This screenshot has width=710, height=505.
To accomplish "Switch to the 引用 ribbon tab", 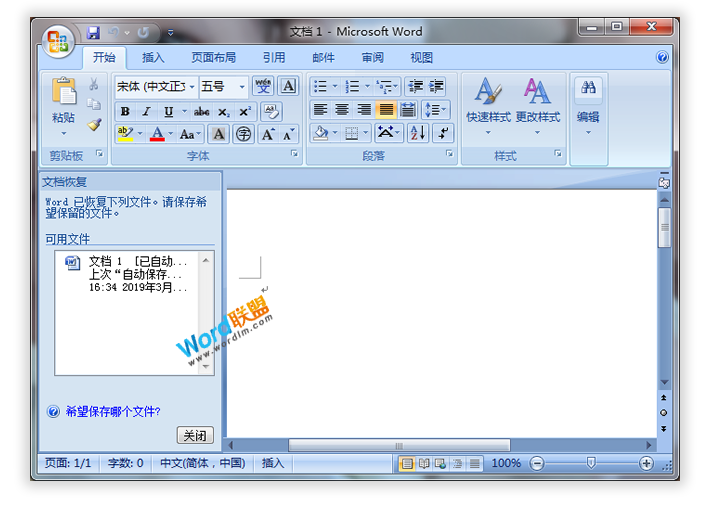I will 274,58.
